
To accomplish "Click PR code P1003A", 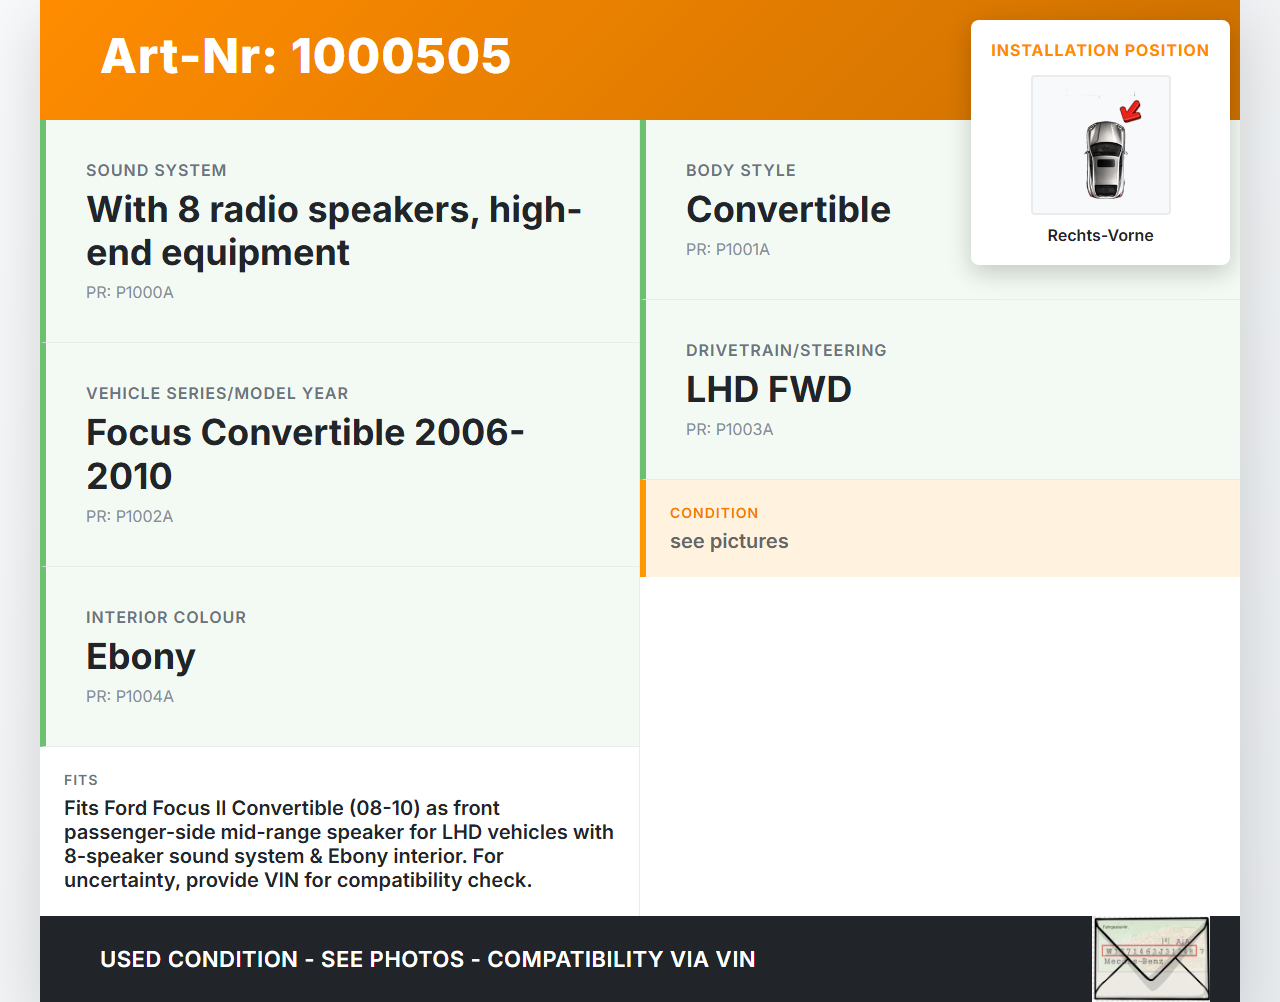I will click(729, 429).
